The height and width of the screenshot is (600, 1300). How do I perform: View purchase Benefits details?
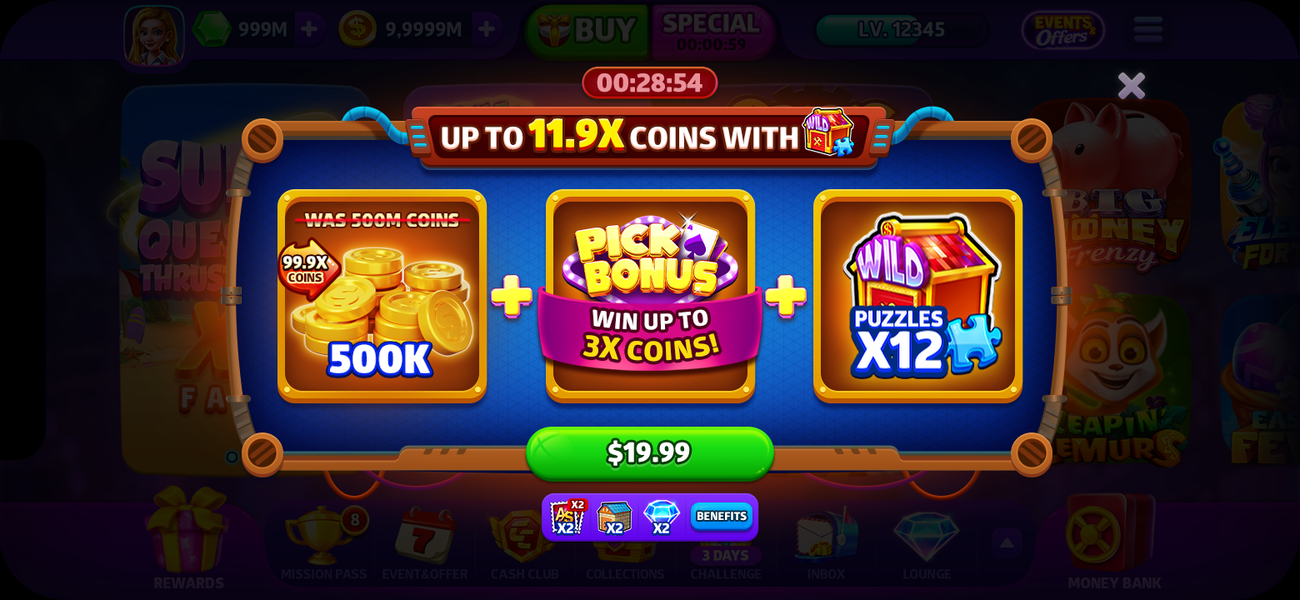pos(721,516)
